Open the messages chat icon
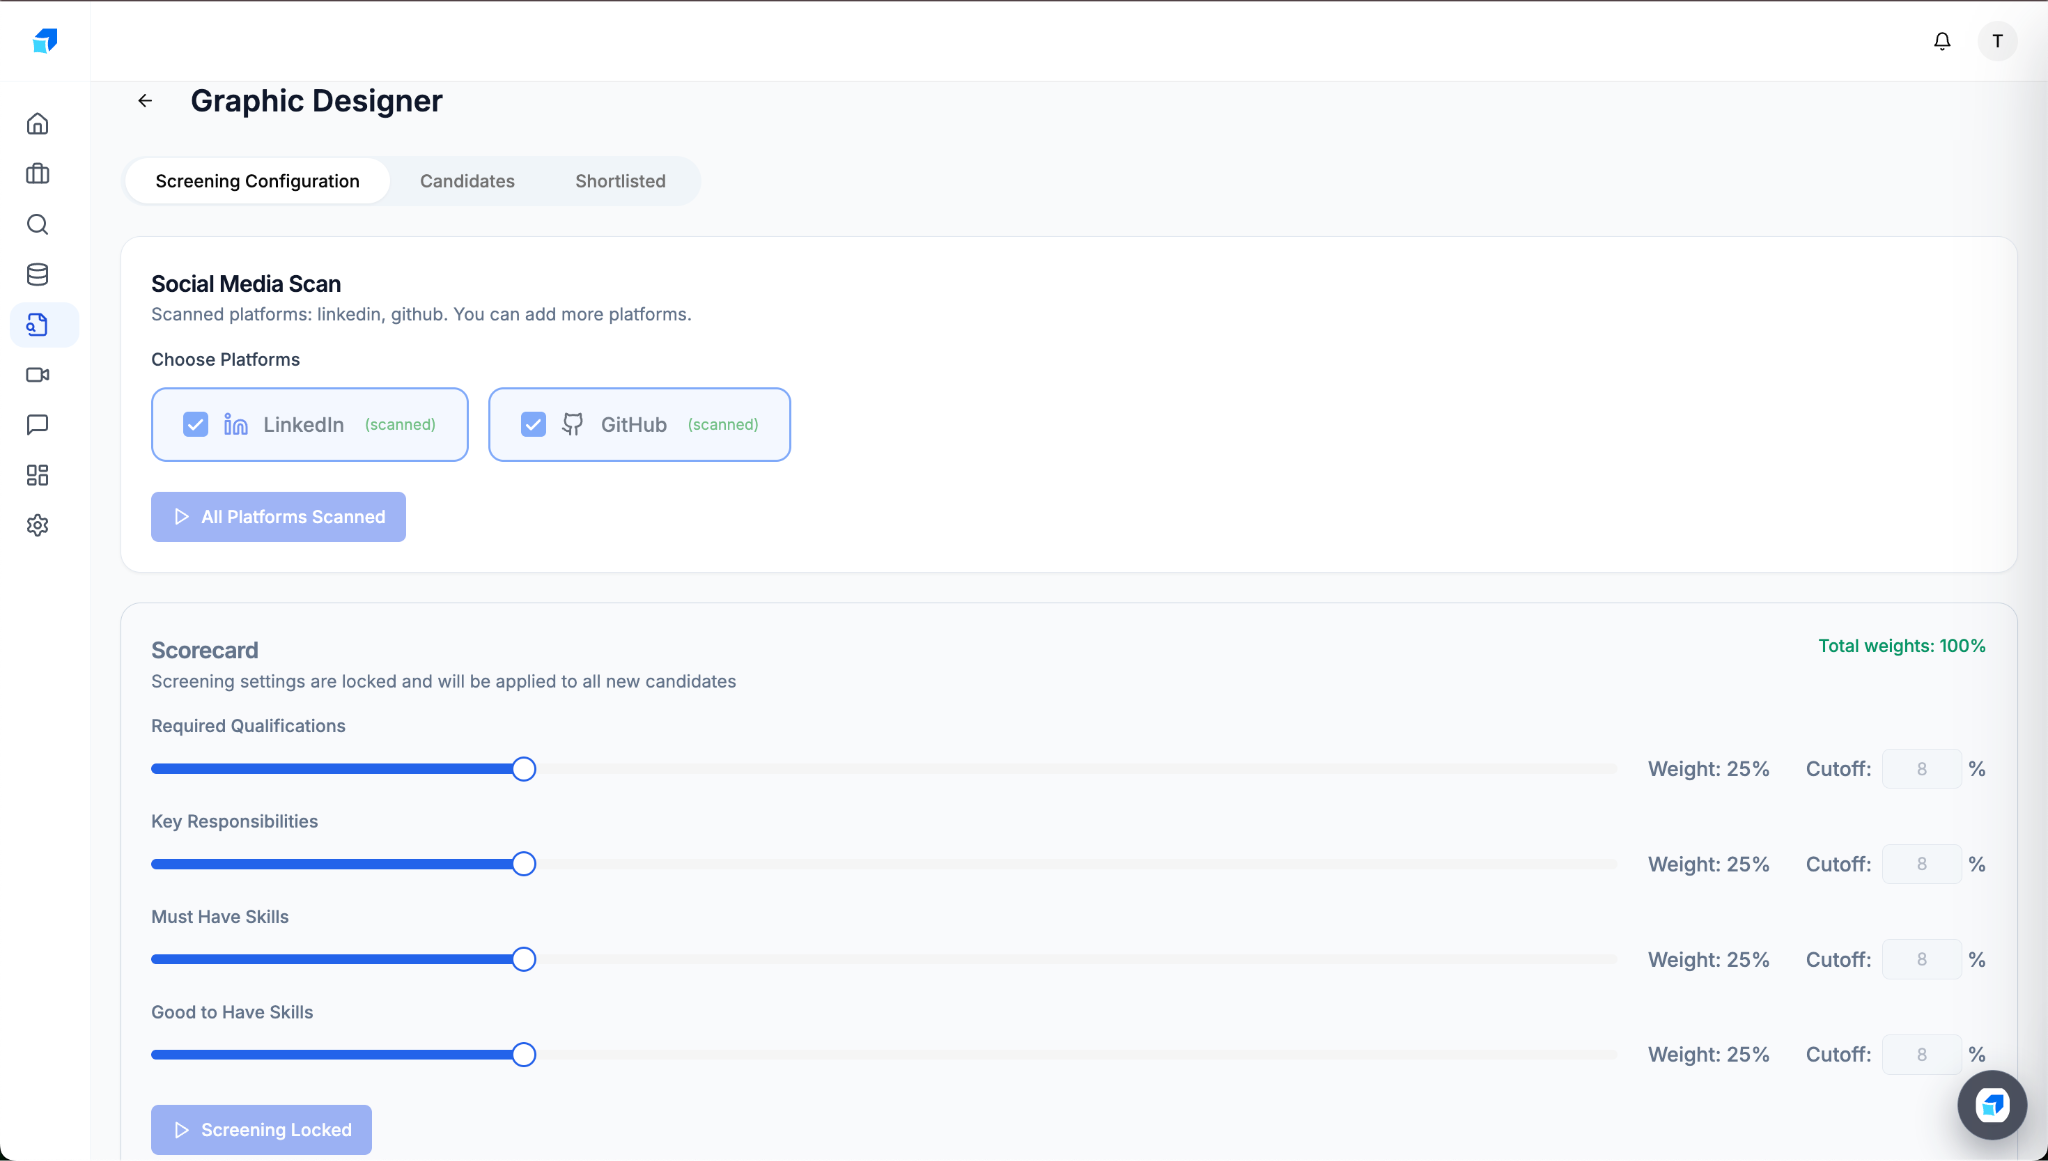This screenshot has height=1161, width=2048. tap(38, 425)
